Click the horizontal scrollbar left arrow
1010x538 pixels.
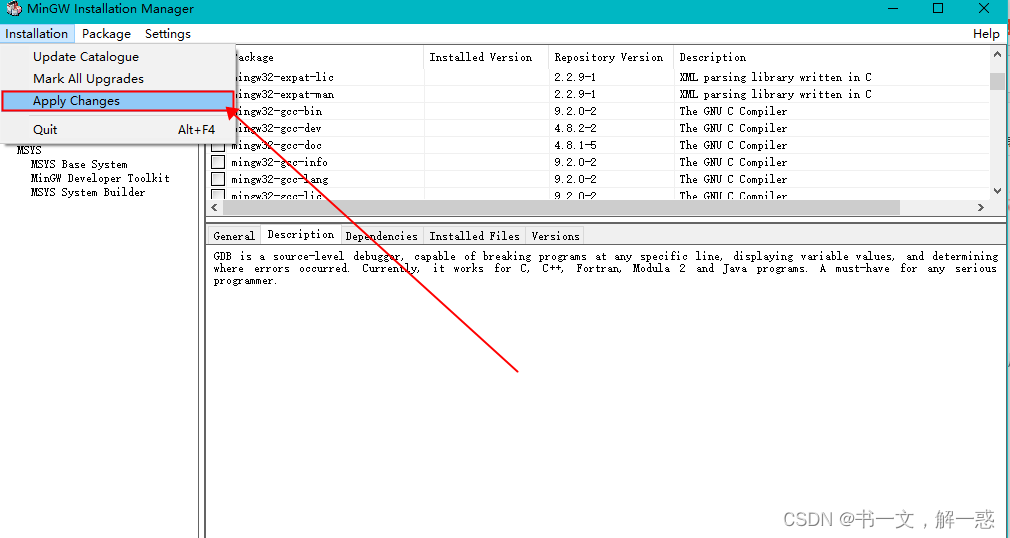point(214,207)
